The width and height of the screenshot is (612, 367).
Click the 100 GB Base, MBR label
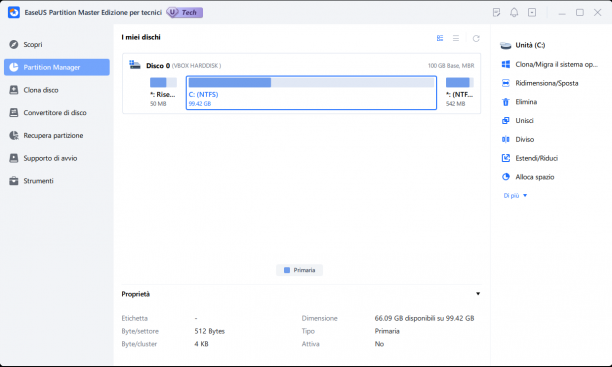451,66
